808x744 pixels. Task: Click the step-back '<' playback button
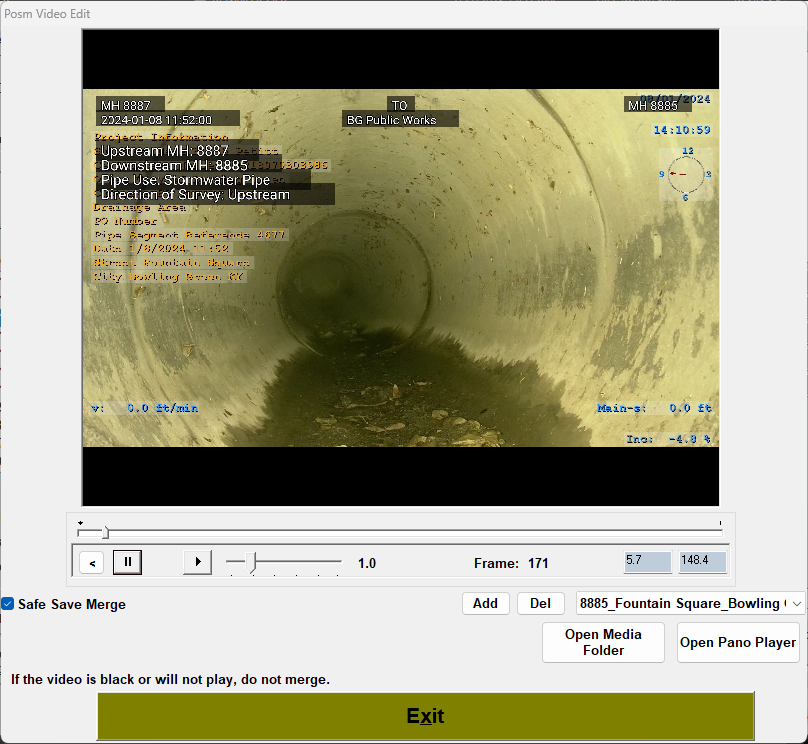point(92,563)
